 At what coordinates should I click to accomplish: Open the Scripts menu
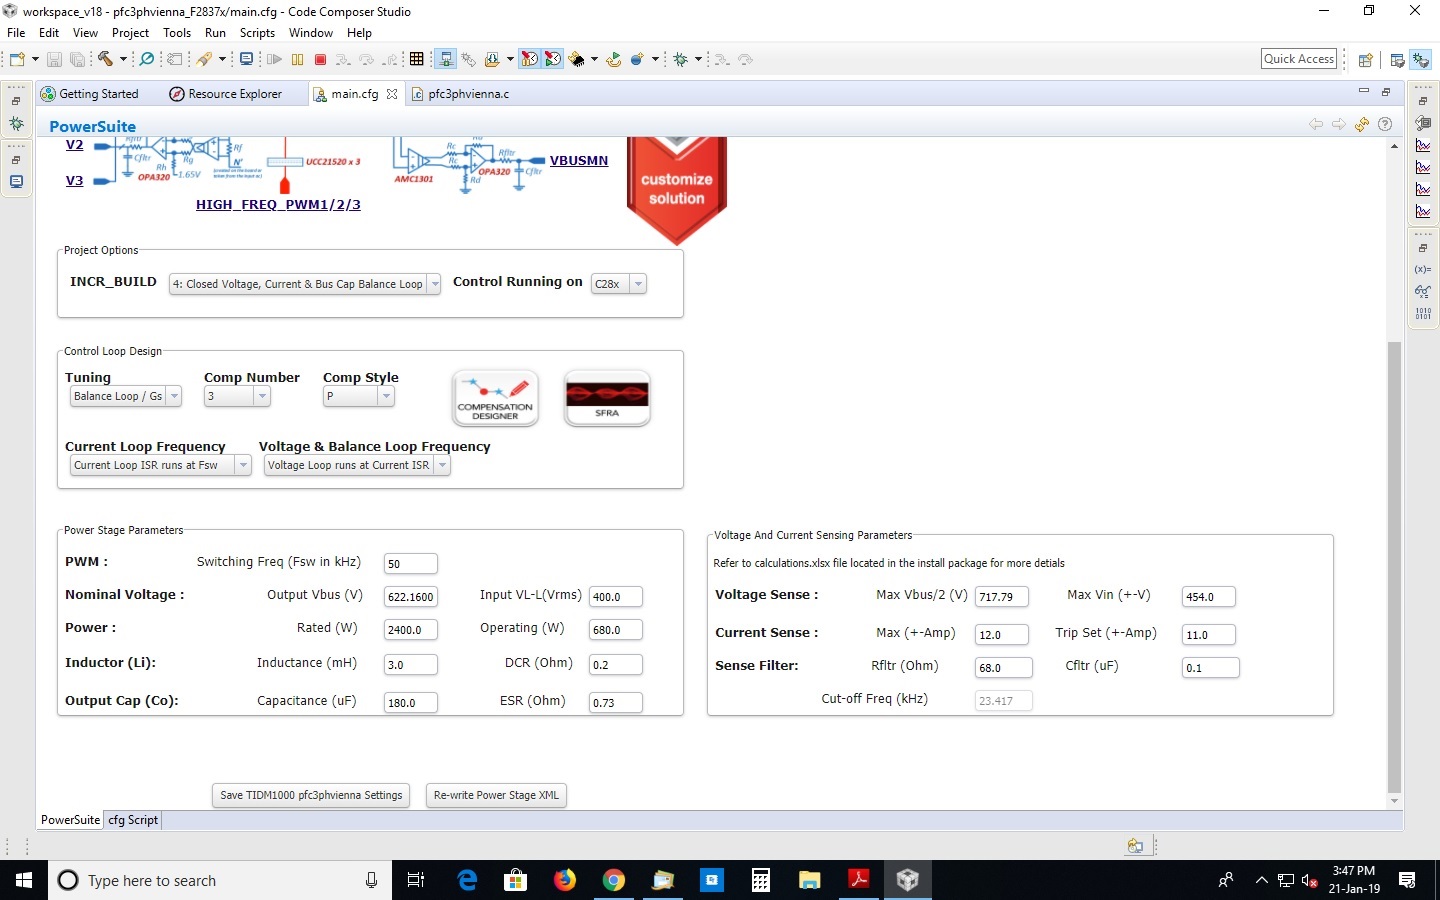pyautogui.click(x=257, y=33)
